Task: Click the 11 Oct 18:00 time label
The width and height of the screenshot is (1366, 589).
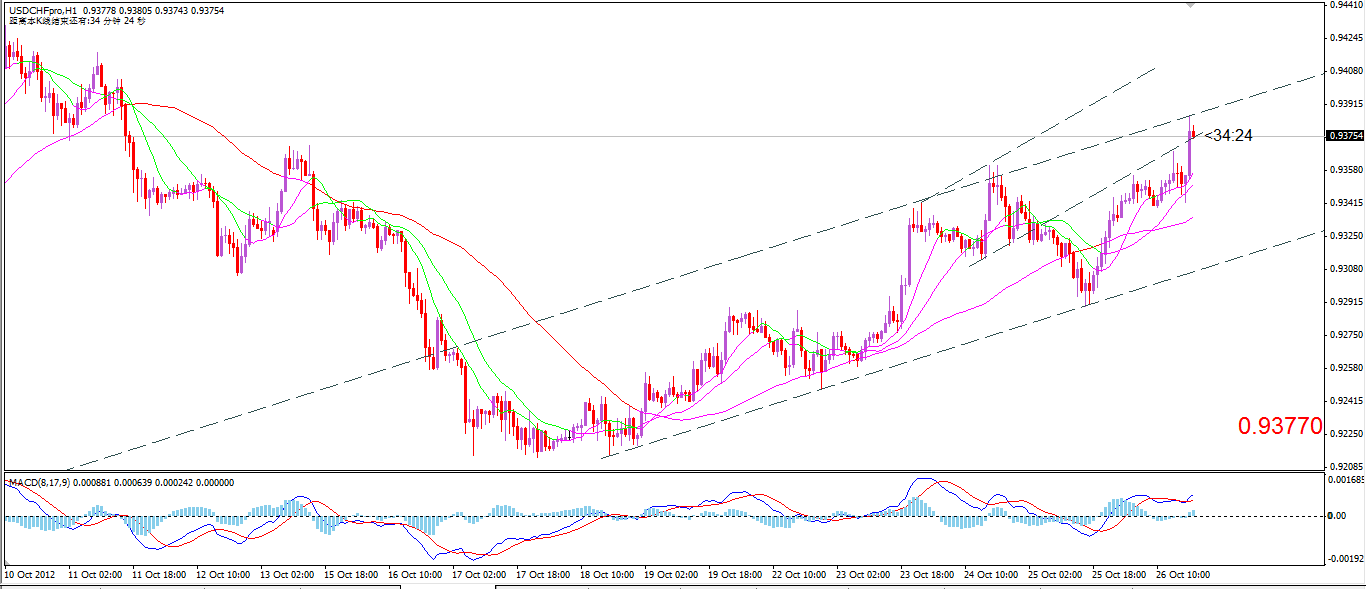Action: click(x=159, y=575)
